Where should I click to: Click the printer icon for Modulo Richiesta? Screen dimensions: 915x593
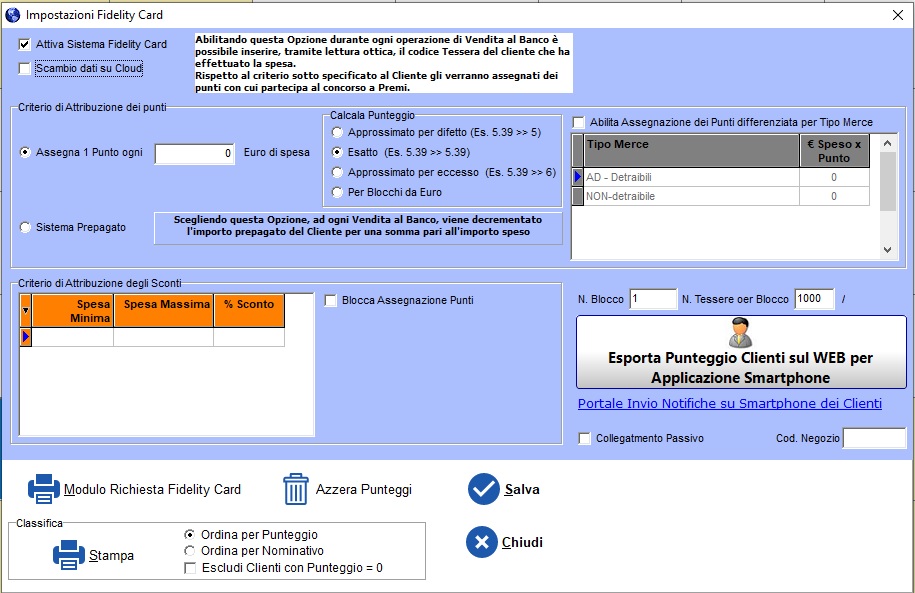click(x=44, y=489)
